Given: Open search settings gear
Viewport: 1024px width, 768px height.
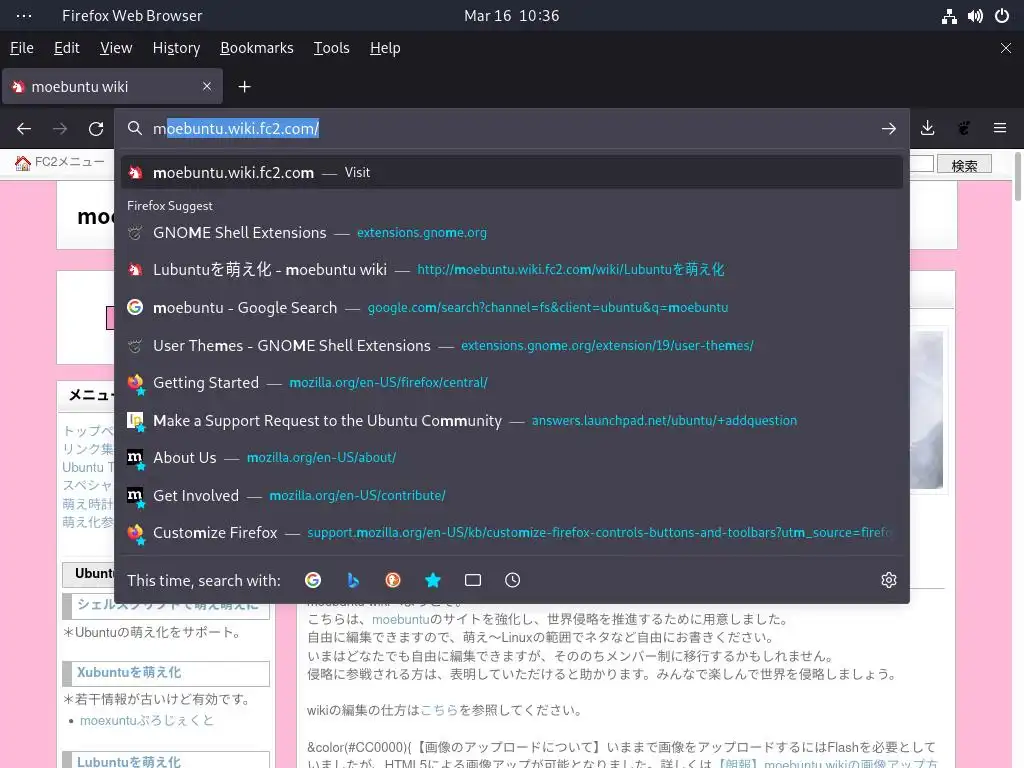Looking at the screenshot, I should tap(889, 580).
